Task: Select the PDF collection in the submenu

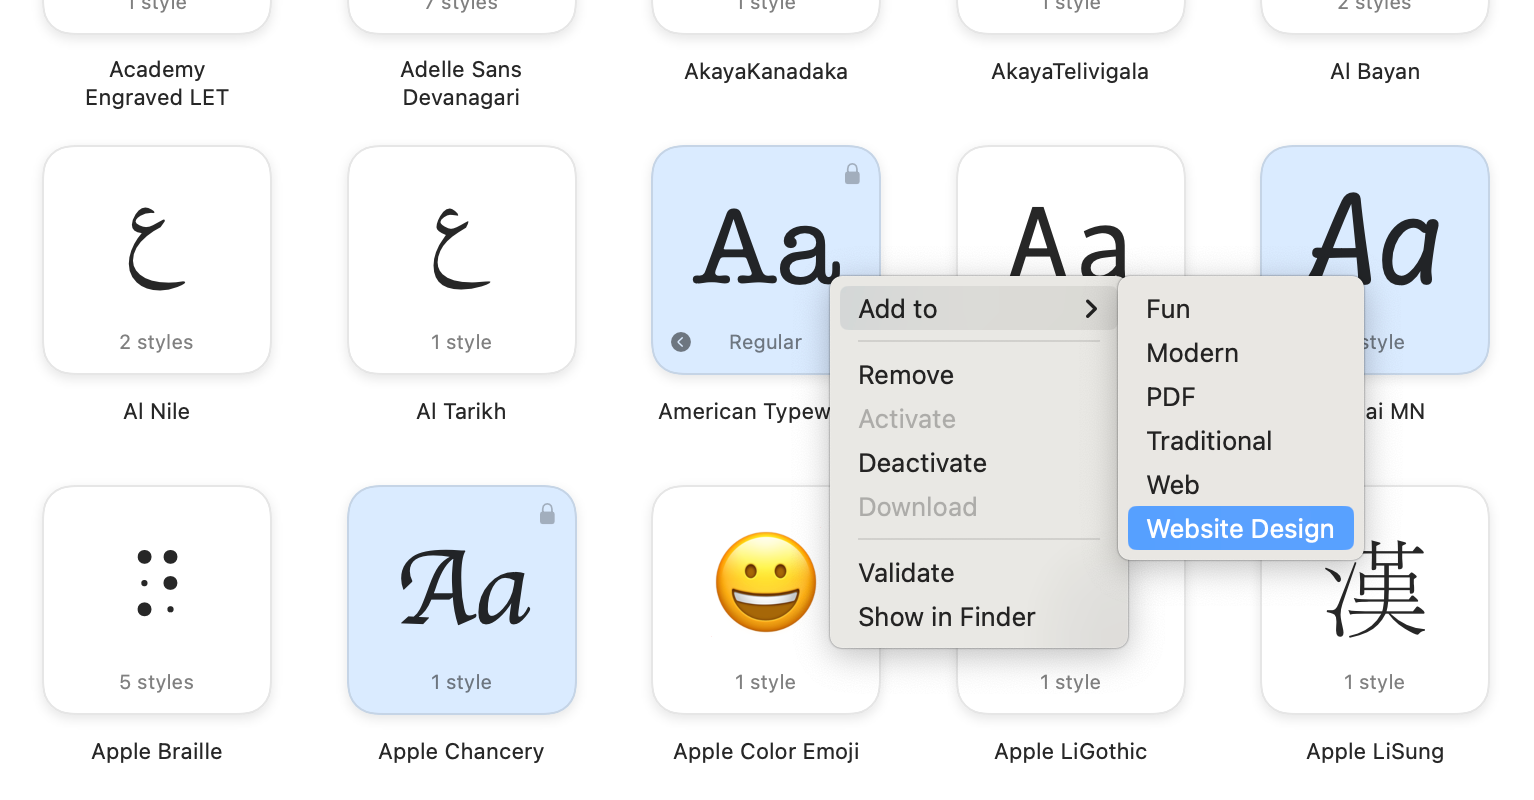Action: (1169, 396)
